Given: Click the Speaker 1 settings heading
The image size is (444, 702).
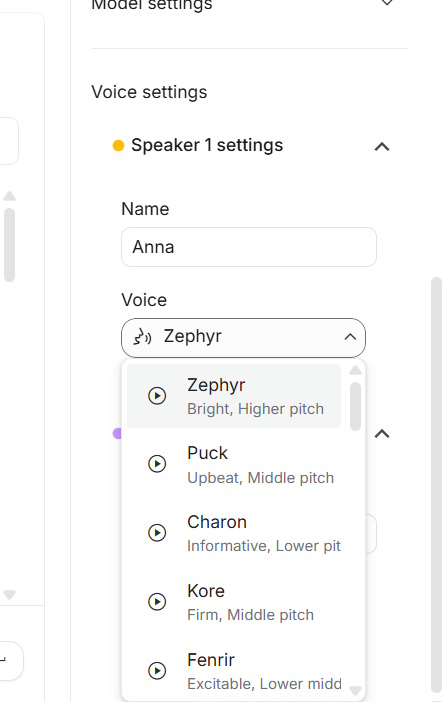Looking at the screenshot, I should tap(207, 146).
